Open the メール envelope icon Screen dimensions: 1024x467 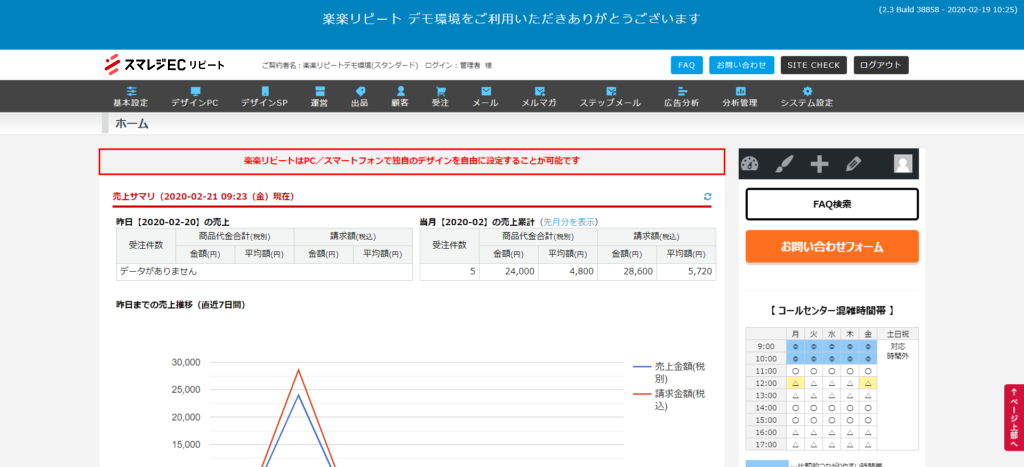pos(485,91)
